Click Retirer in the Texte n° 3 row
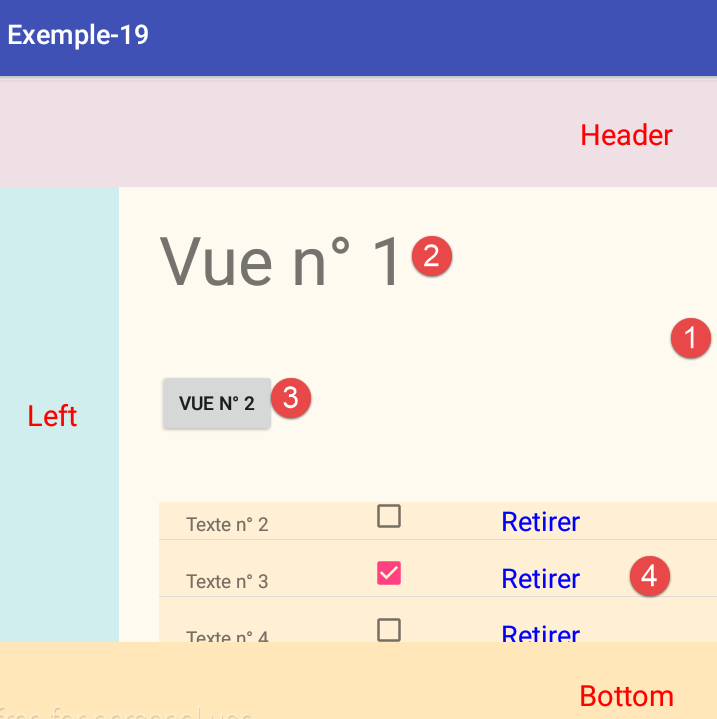The width and height of the screenshot is (717, 719). [540, 578]
